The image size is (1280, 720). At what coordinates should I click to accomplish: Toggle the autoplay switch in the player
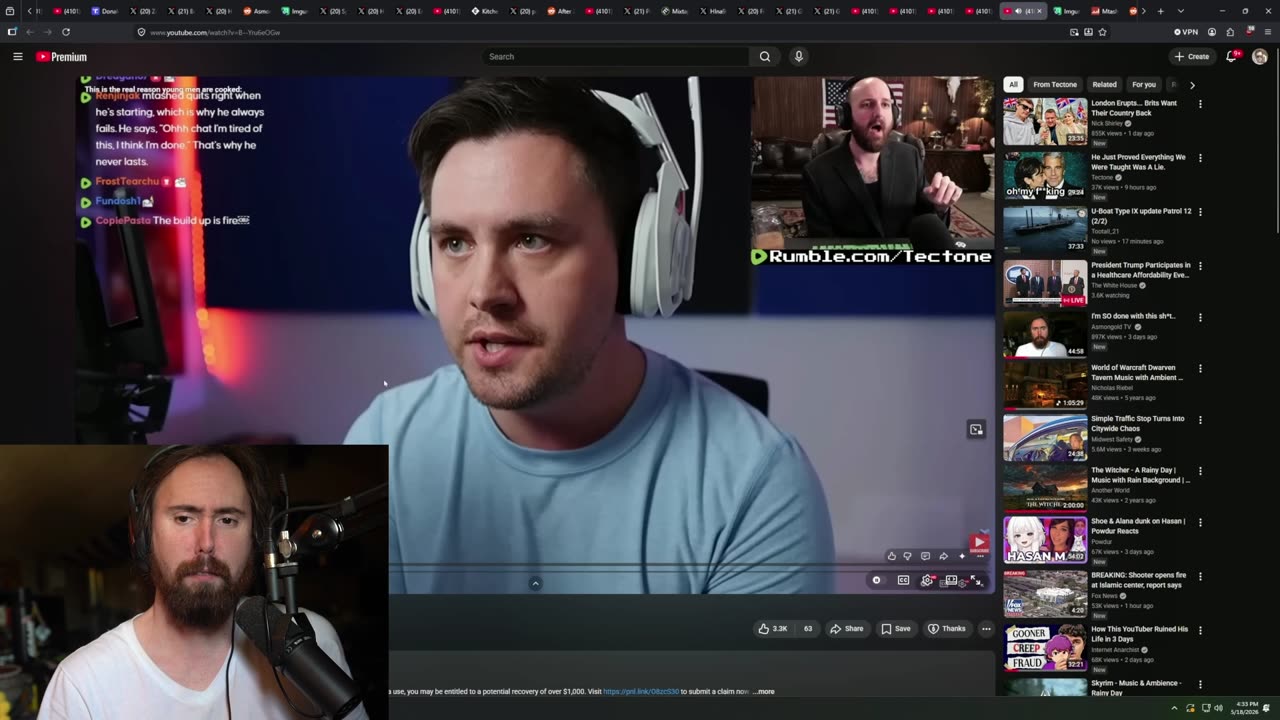(877, 580)
